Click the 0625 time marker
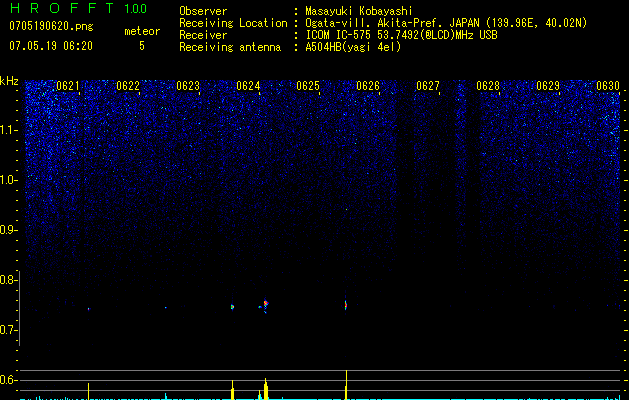This screenshot has height=400, width=629. (x=308, y=86)
